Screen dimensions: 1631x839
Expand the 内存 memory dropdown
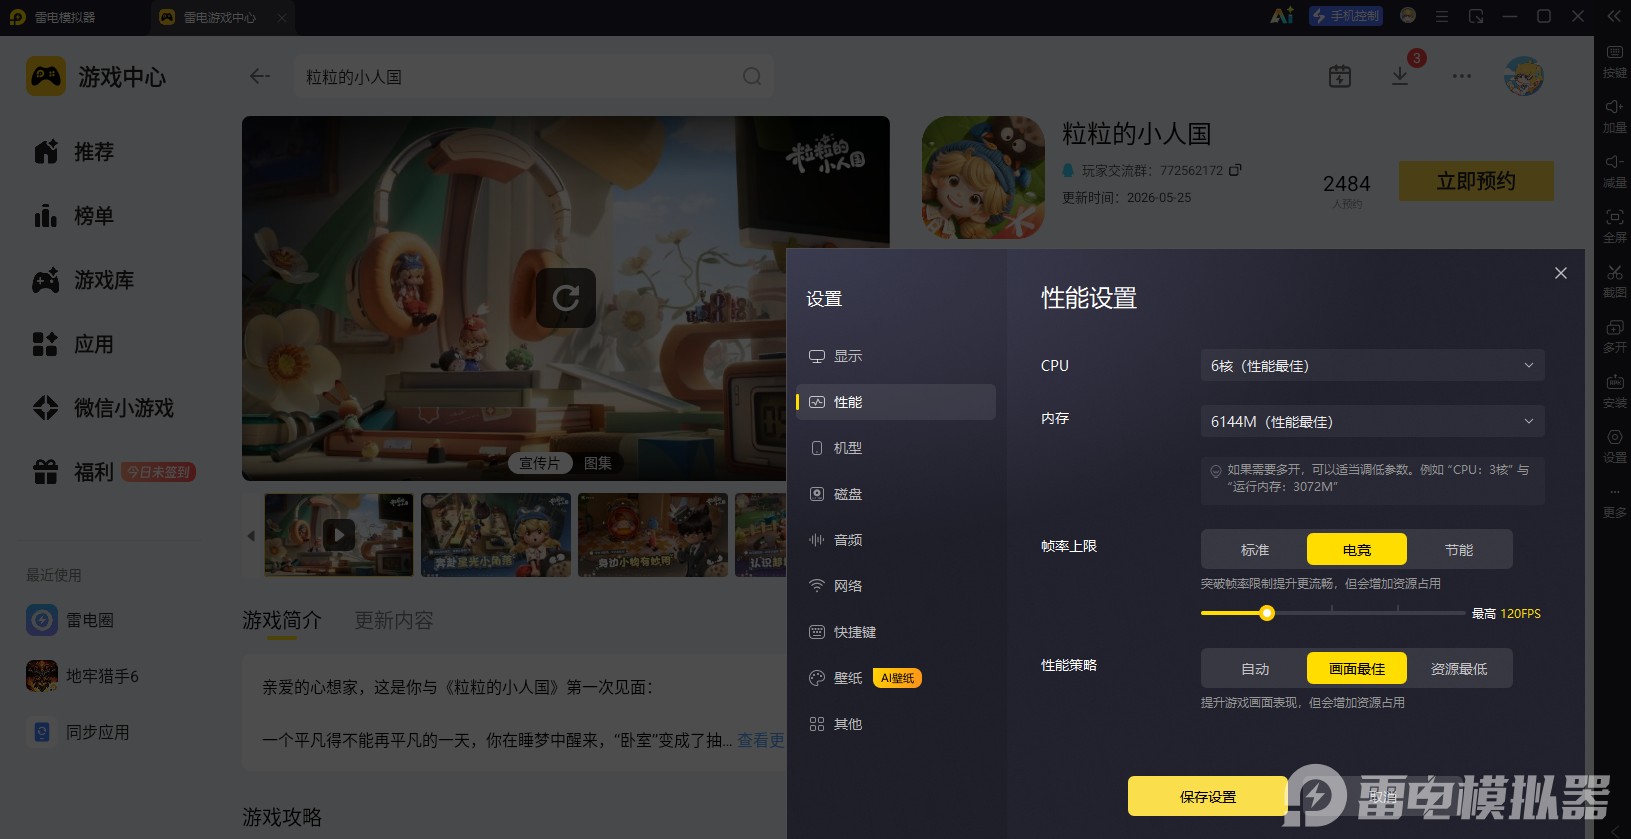tap(1372, 422)
